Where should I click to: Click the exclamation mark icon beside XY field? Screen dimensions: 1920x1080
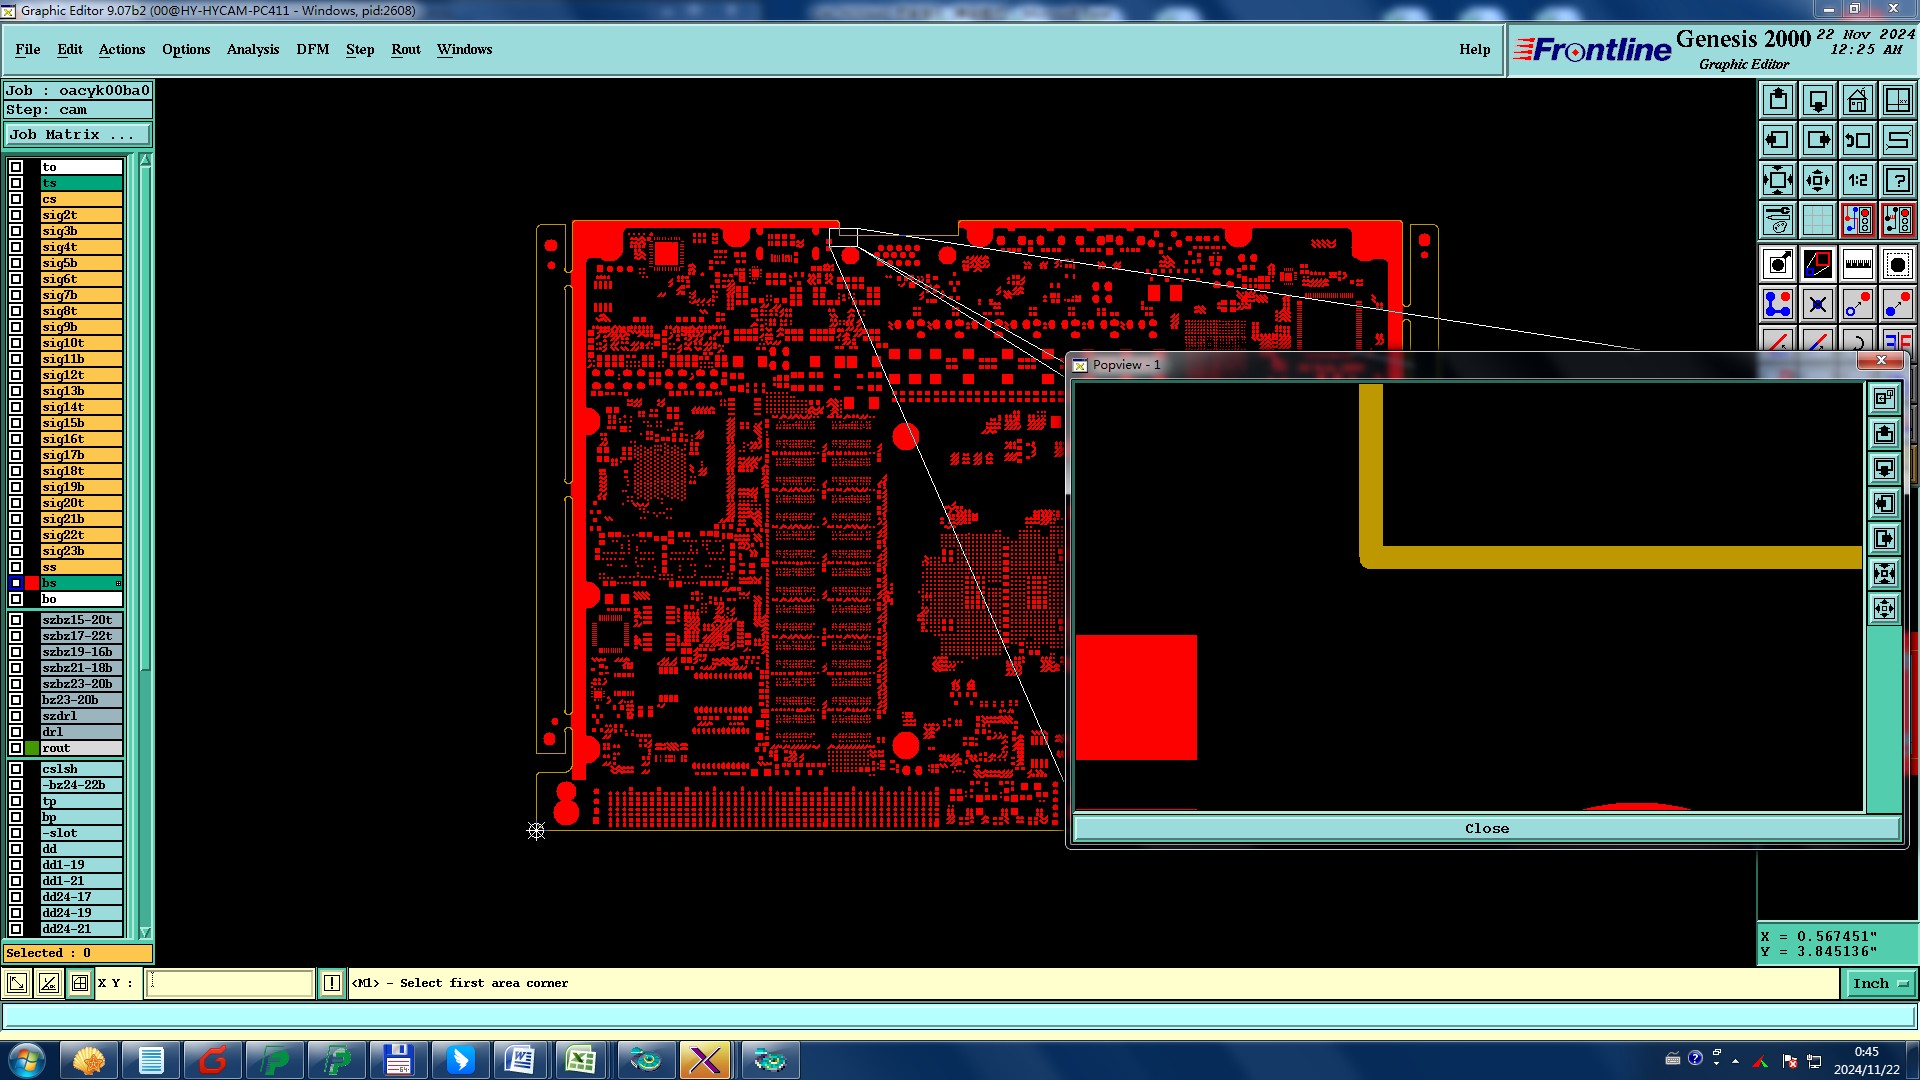332,983
